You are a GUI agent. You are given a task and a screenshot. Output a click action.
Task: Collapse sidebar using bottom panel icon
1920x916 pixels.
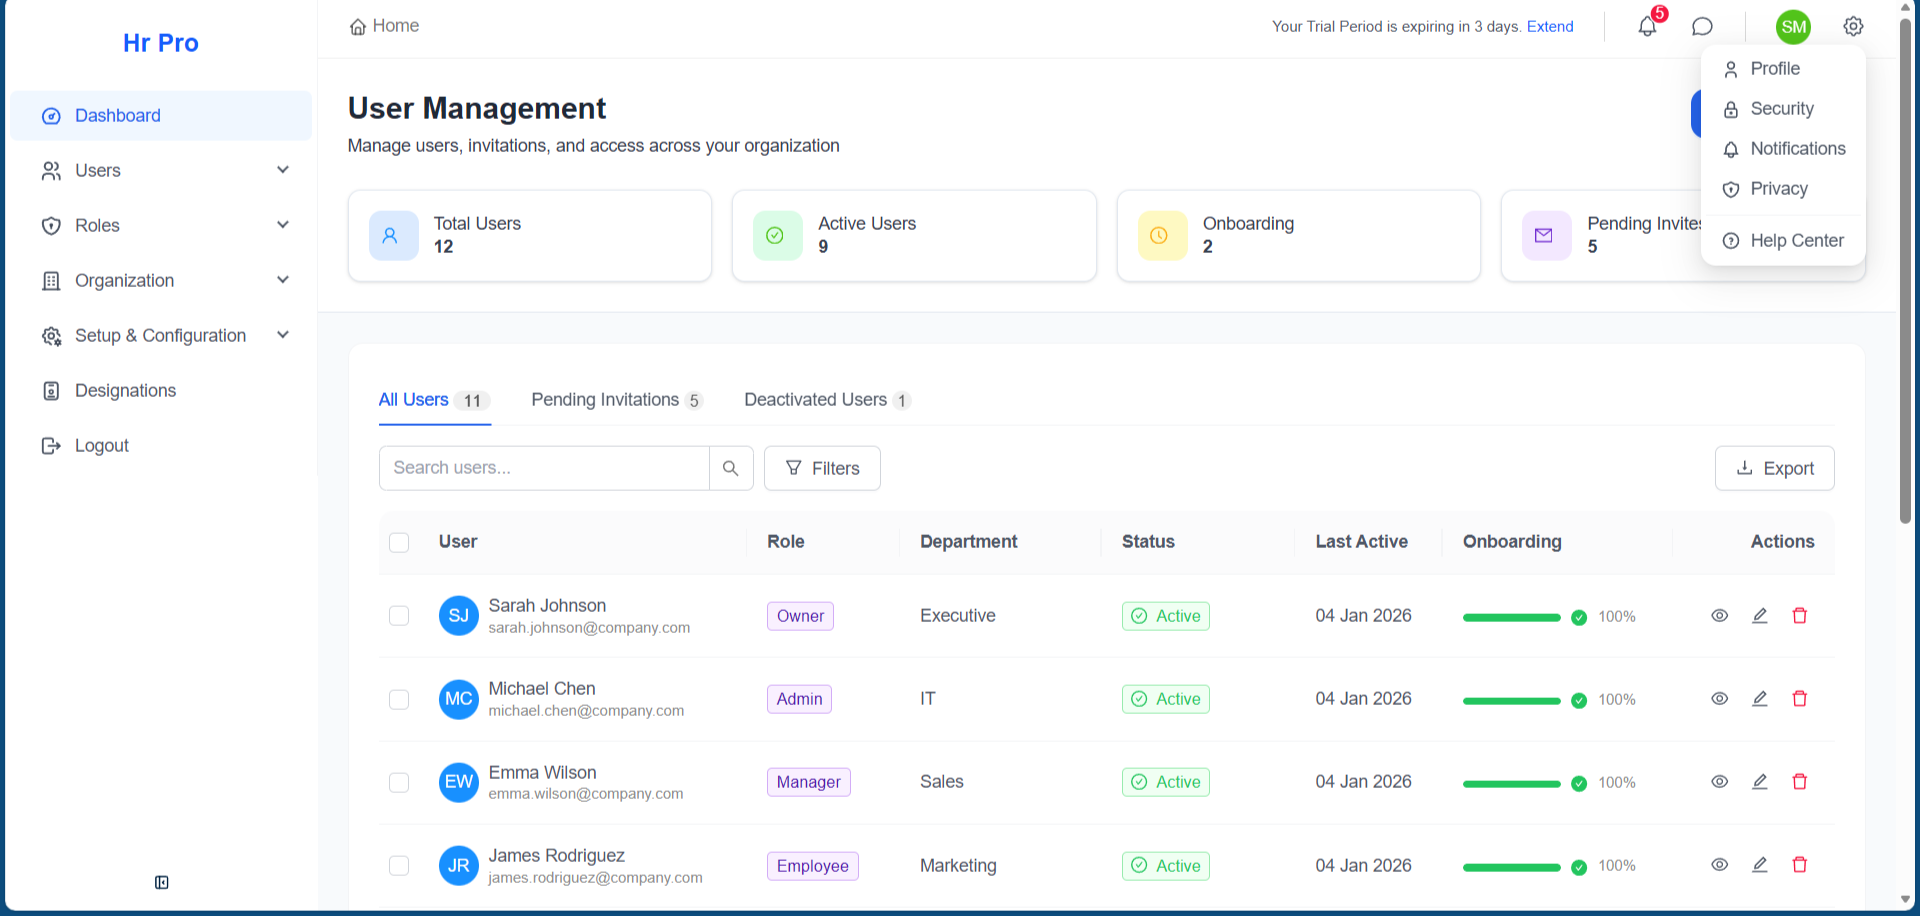[162, 882]
